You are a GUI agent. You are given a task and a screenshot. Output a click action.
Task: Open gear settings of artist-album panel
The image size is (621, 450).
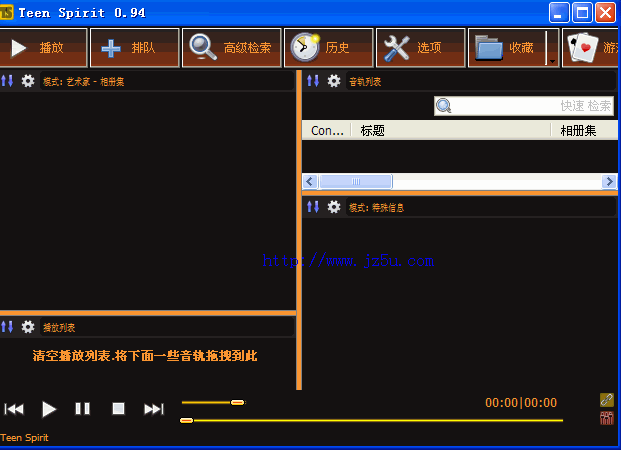28,81
